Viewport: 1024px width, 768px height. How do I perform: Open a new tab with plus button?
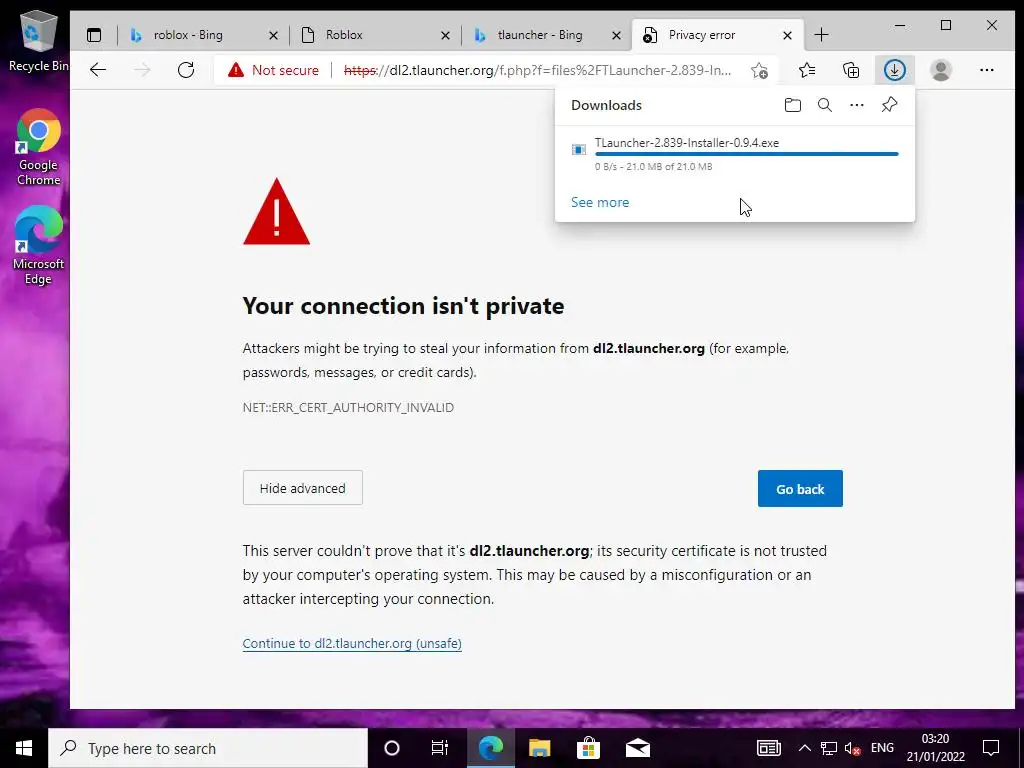pos(822,35)
